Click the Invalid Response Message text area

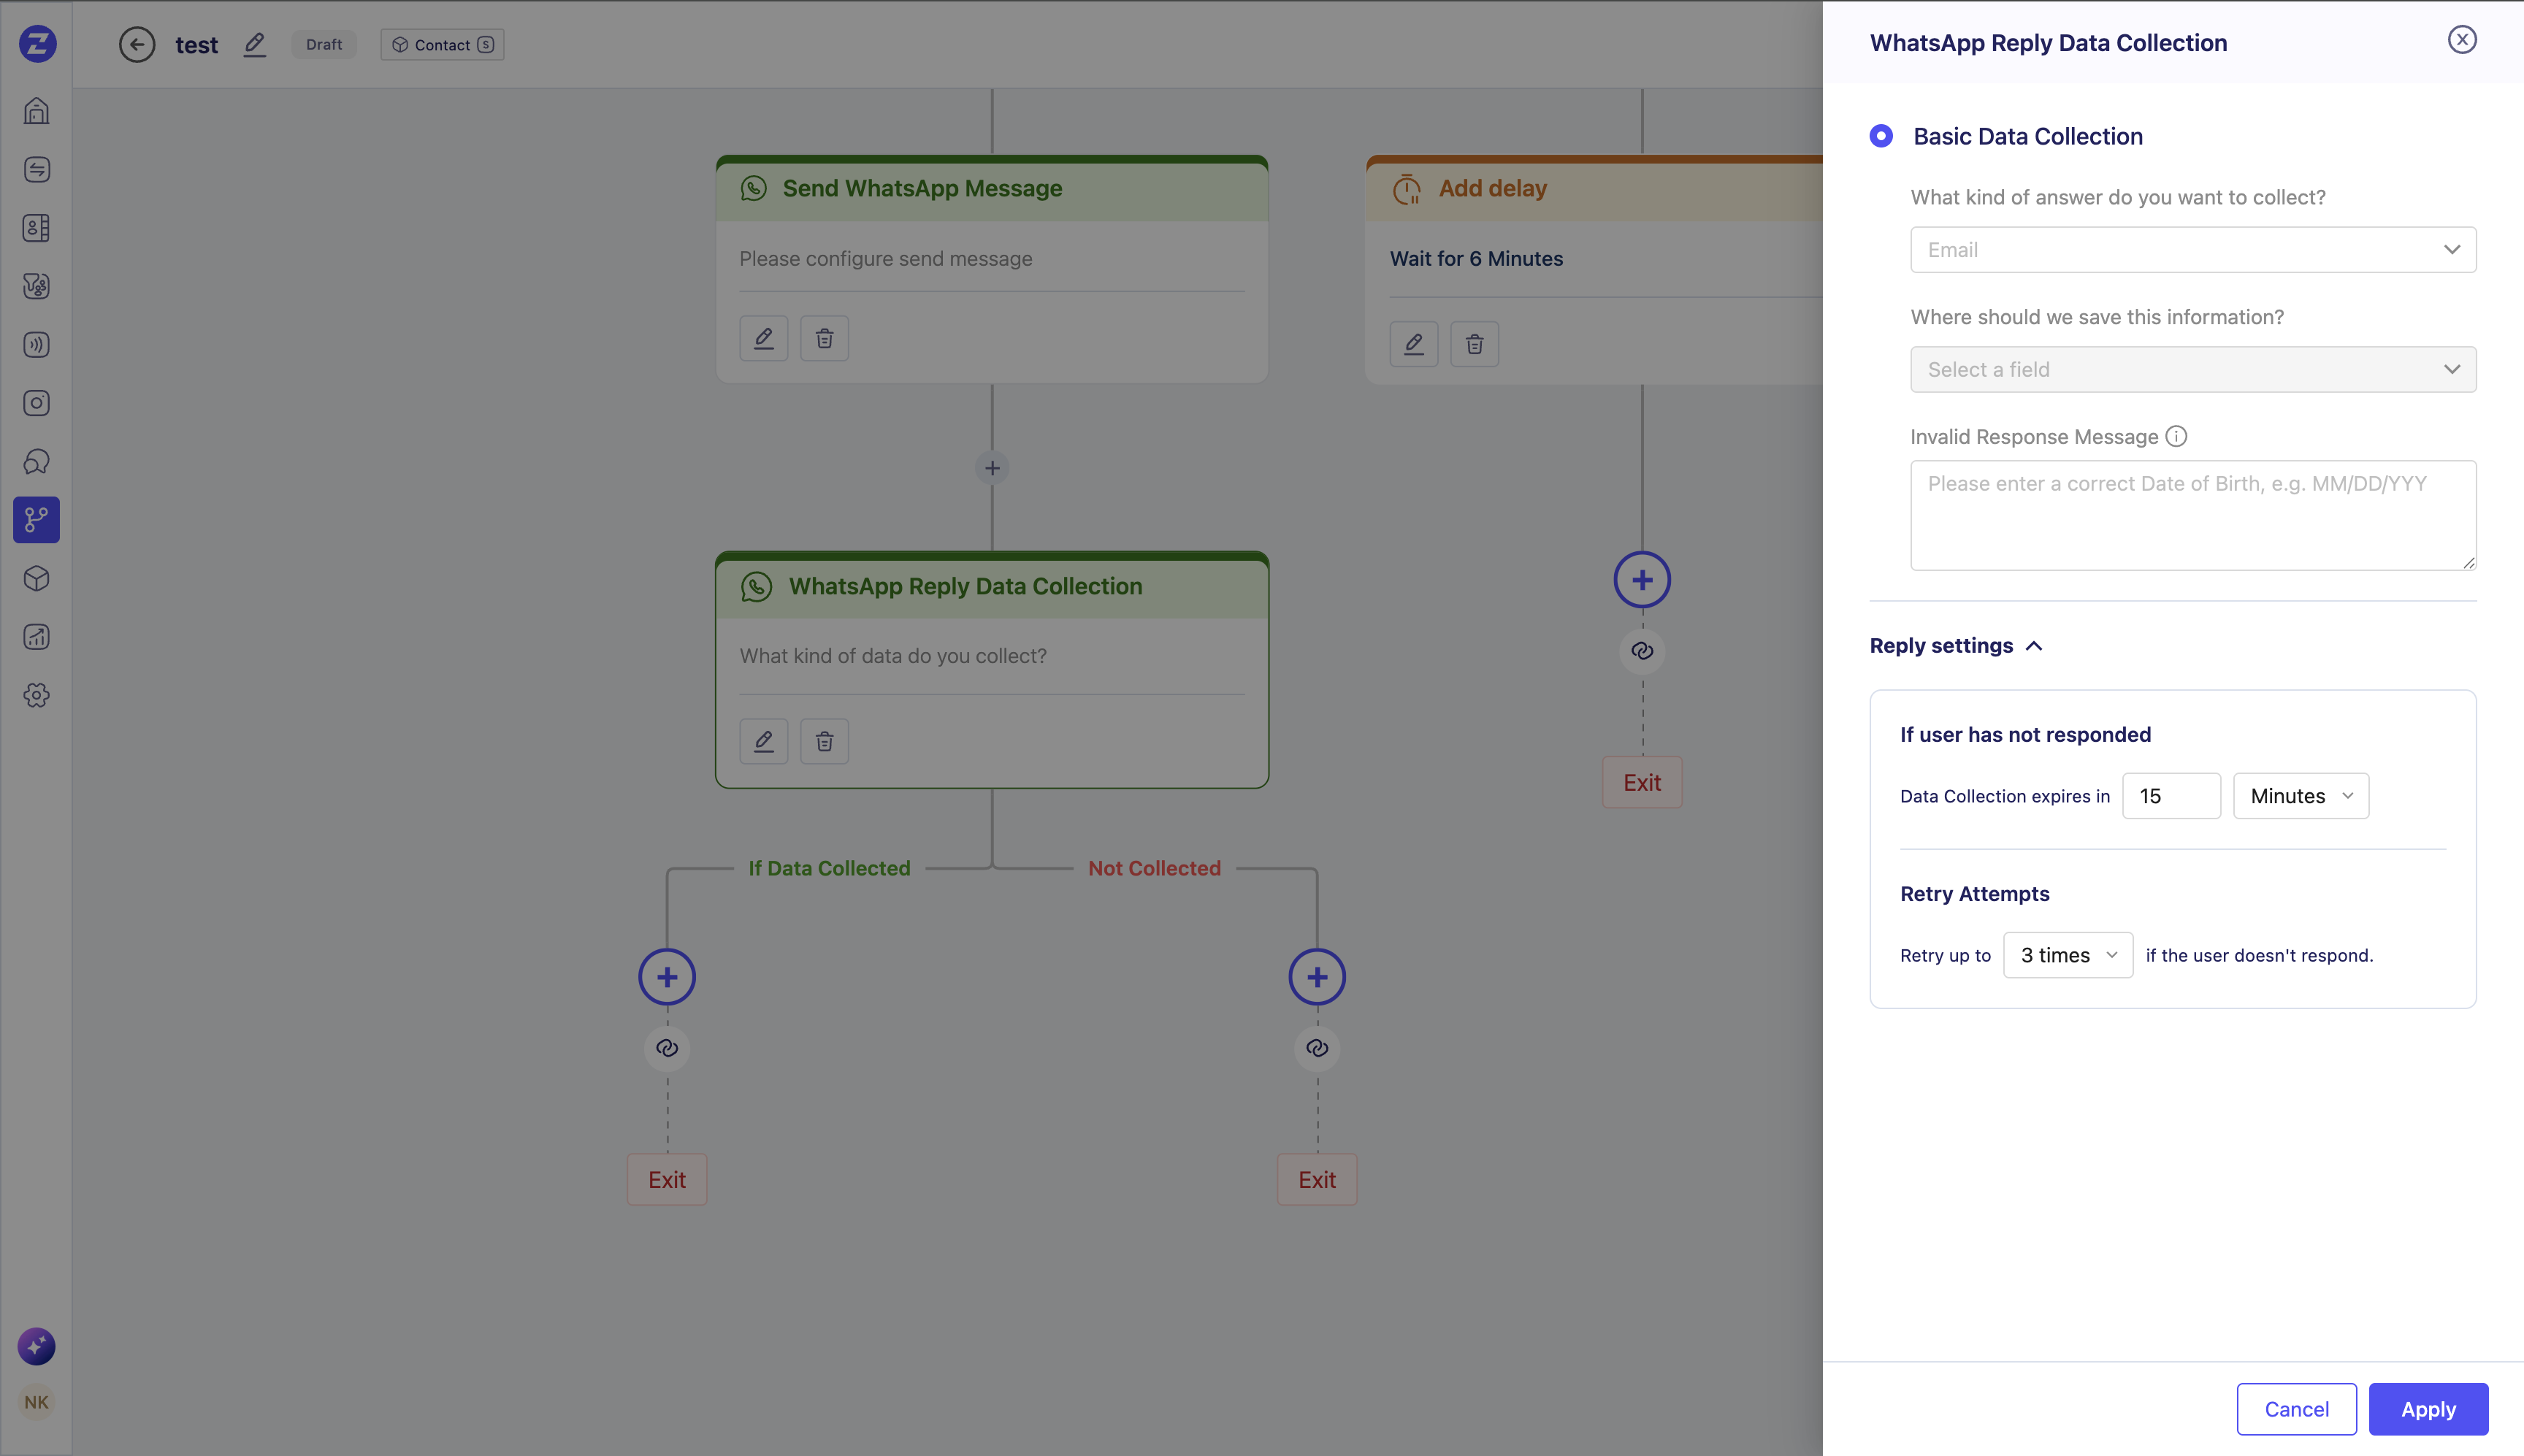(2192, 515)
